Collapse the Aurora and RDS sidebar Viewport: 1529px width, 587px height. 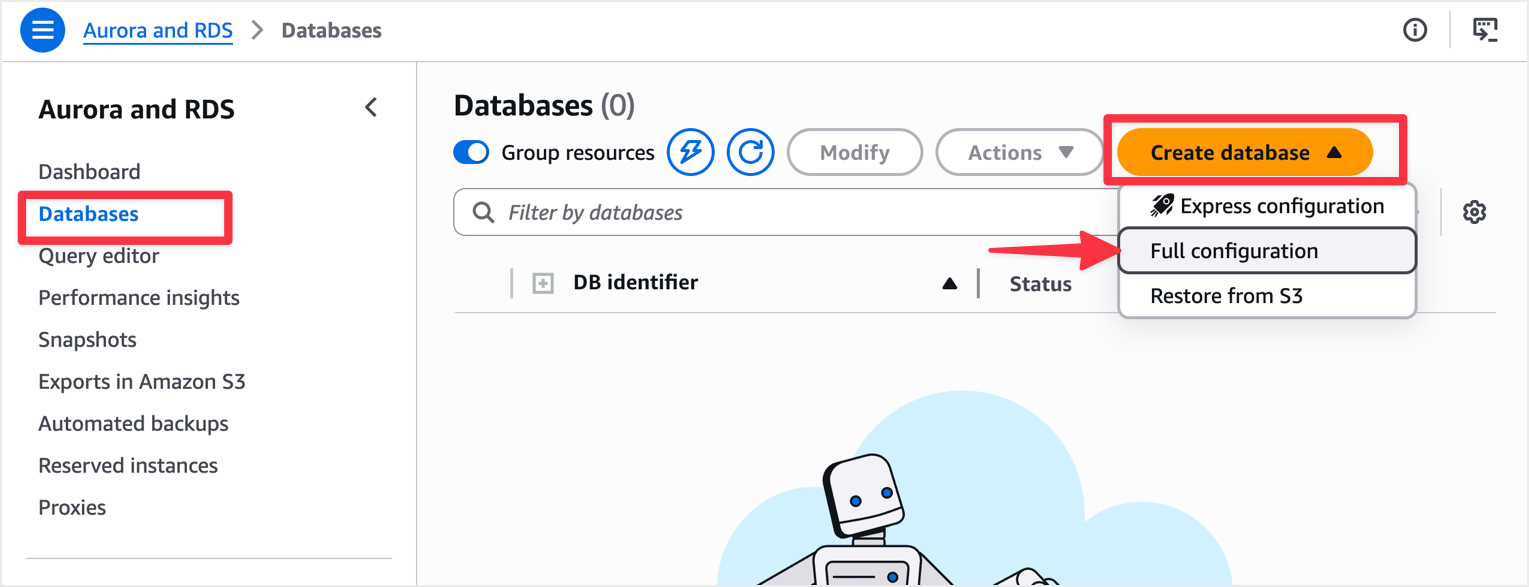(x=371, y=108)
